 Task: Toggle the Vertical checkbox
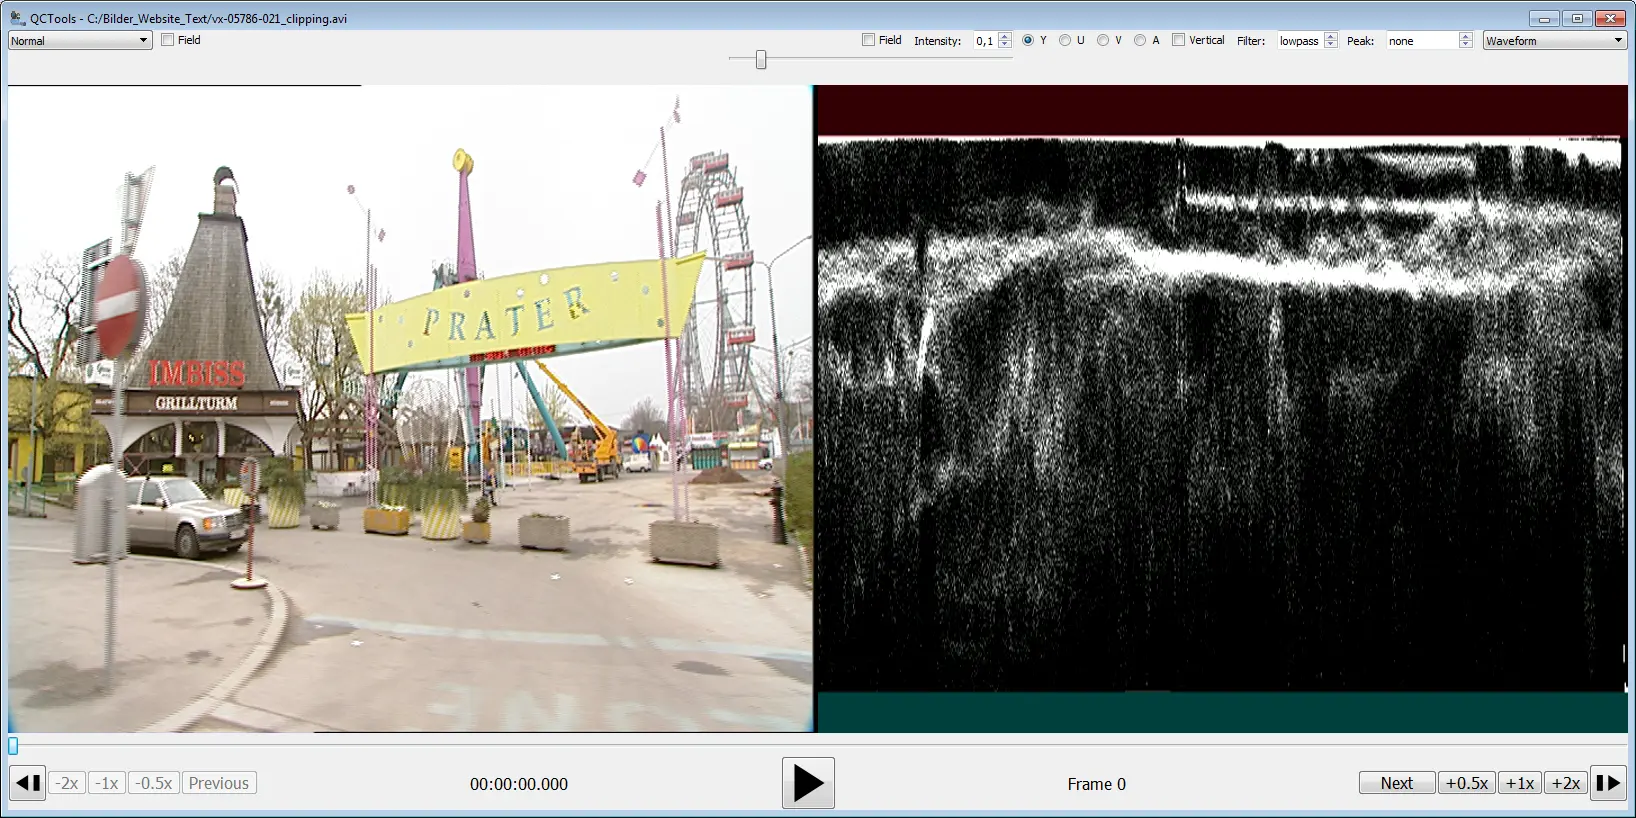1178,40
